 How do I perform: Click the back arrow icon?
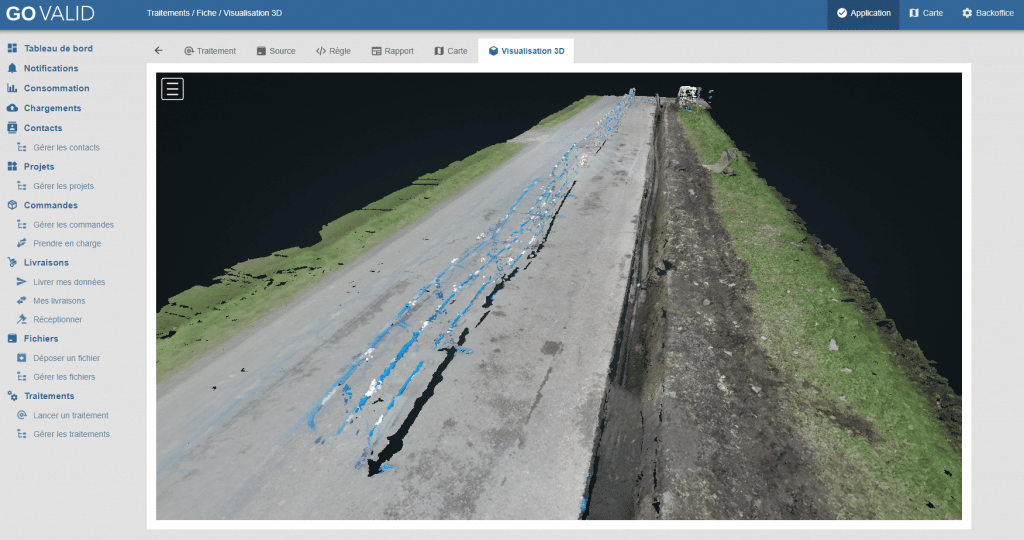(x=158, y=51)
